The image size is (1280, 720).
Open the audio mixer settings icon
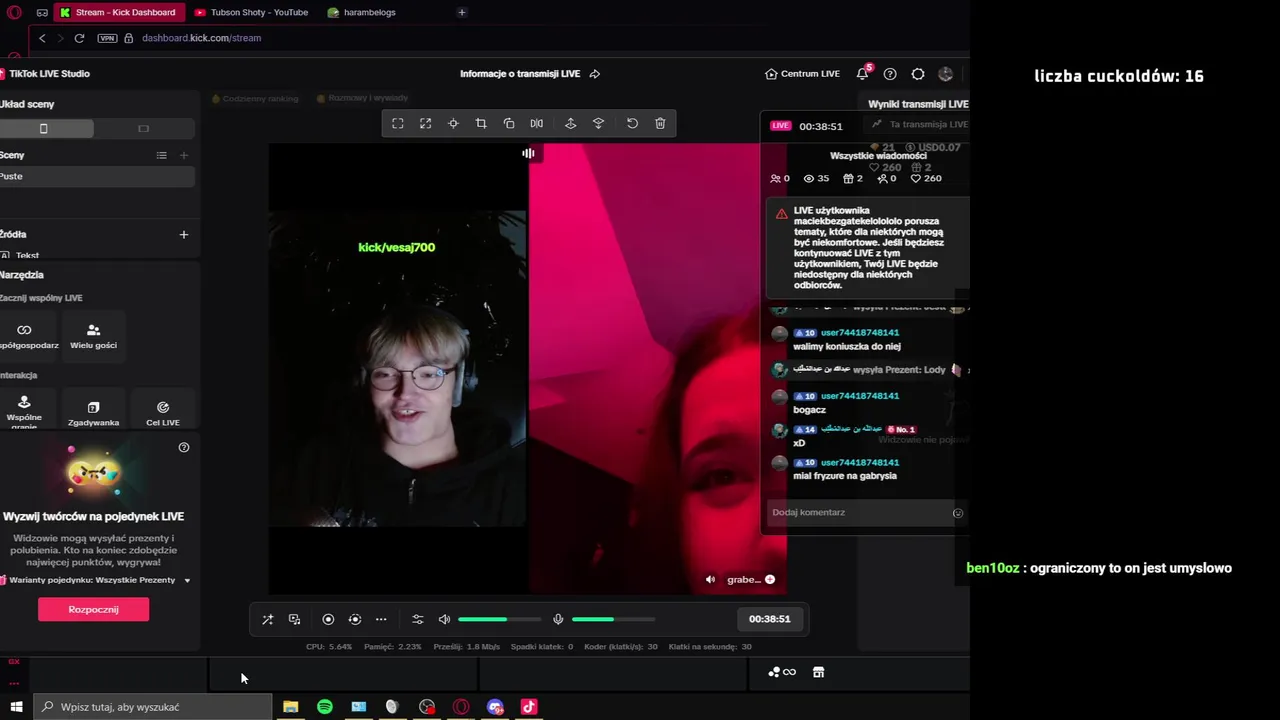(418, 619)
